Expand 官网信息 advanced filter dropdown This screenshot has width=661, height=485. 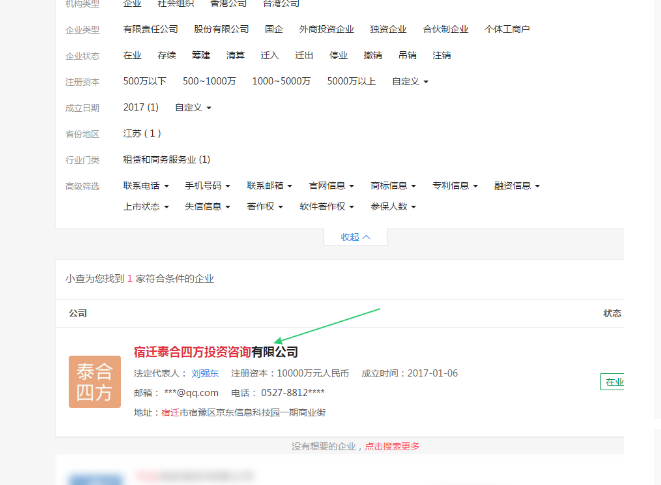click(331, 186)
